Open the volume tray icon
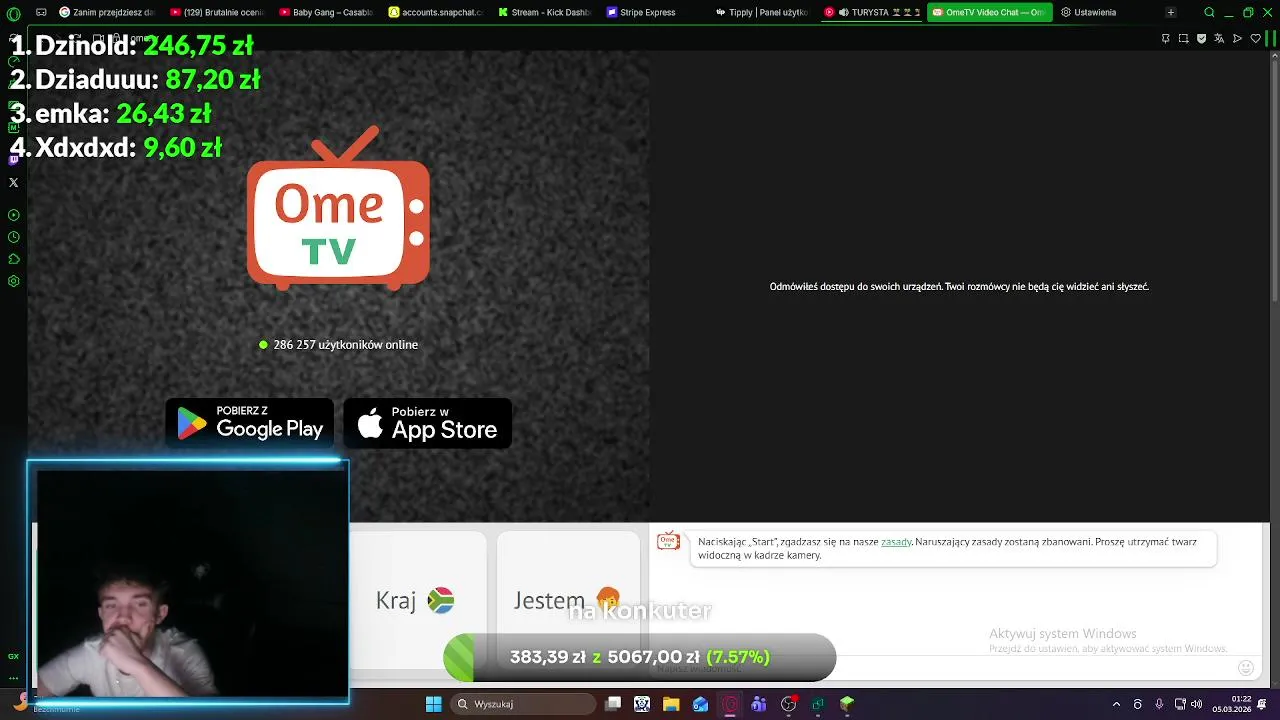Image resolution: width=1280 pixels, height=720 pixels. click(x=1197, y=704)
